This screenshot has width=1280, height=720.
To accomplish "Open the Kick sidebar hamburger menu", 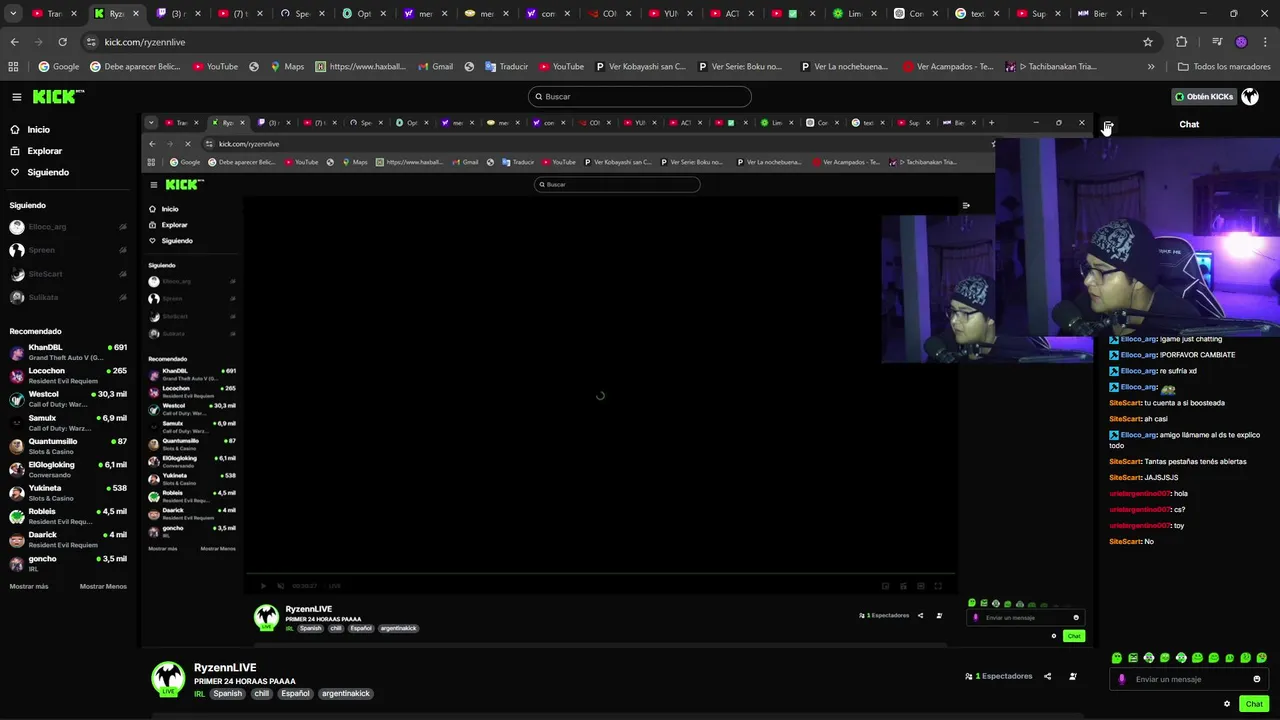I will click(17, 97).
